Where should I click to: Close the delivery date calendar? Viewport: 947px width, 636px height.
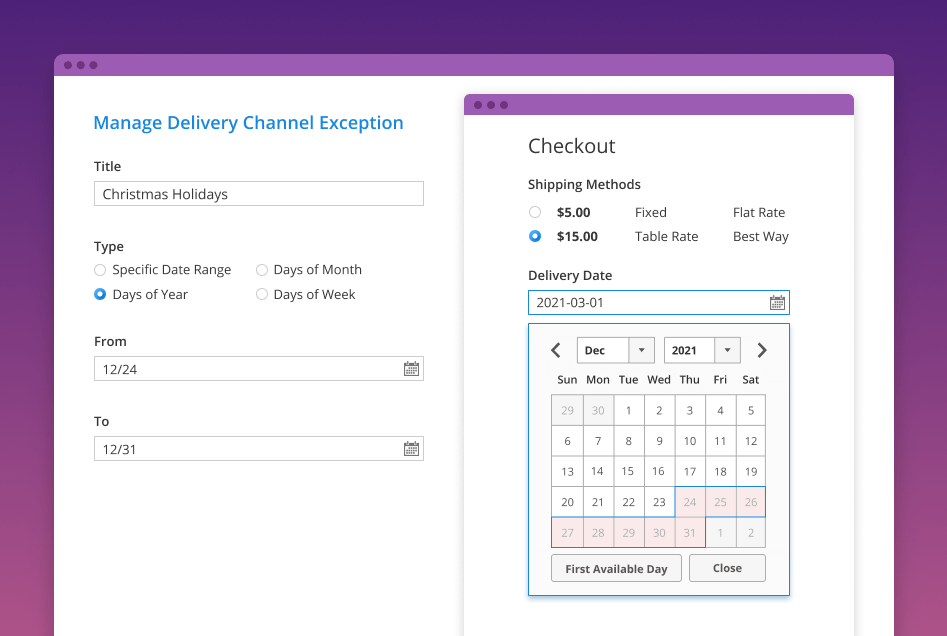point(727,568)
